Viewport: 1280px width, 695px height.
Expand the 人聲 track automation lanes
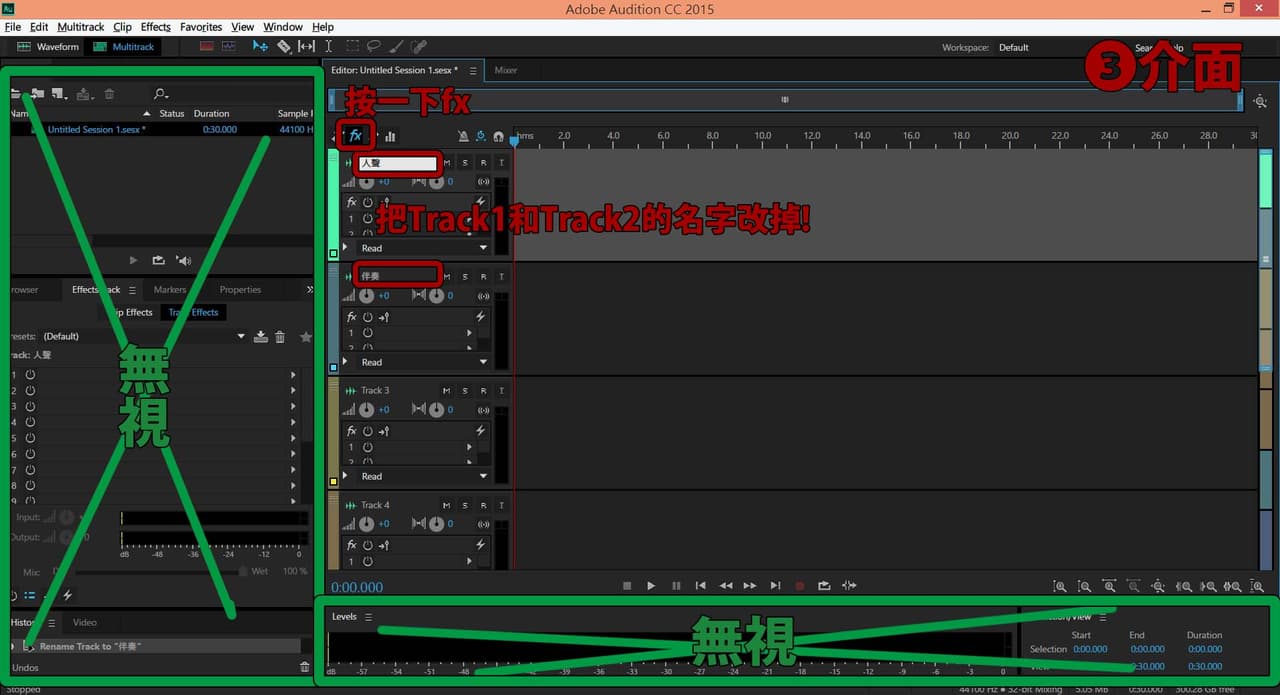[346, 247]
